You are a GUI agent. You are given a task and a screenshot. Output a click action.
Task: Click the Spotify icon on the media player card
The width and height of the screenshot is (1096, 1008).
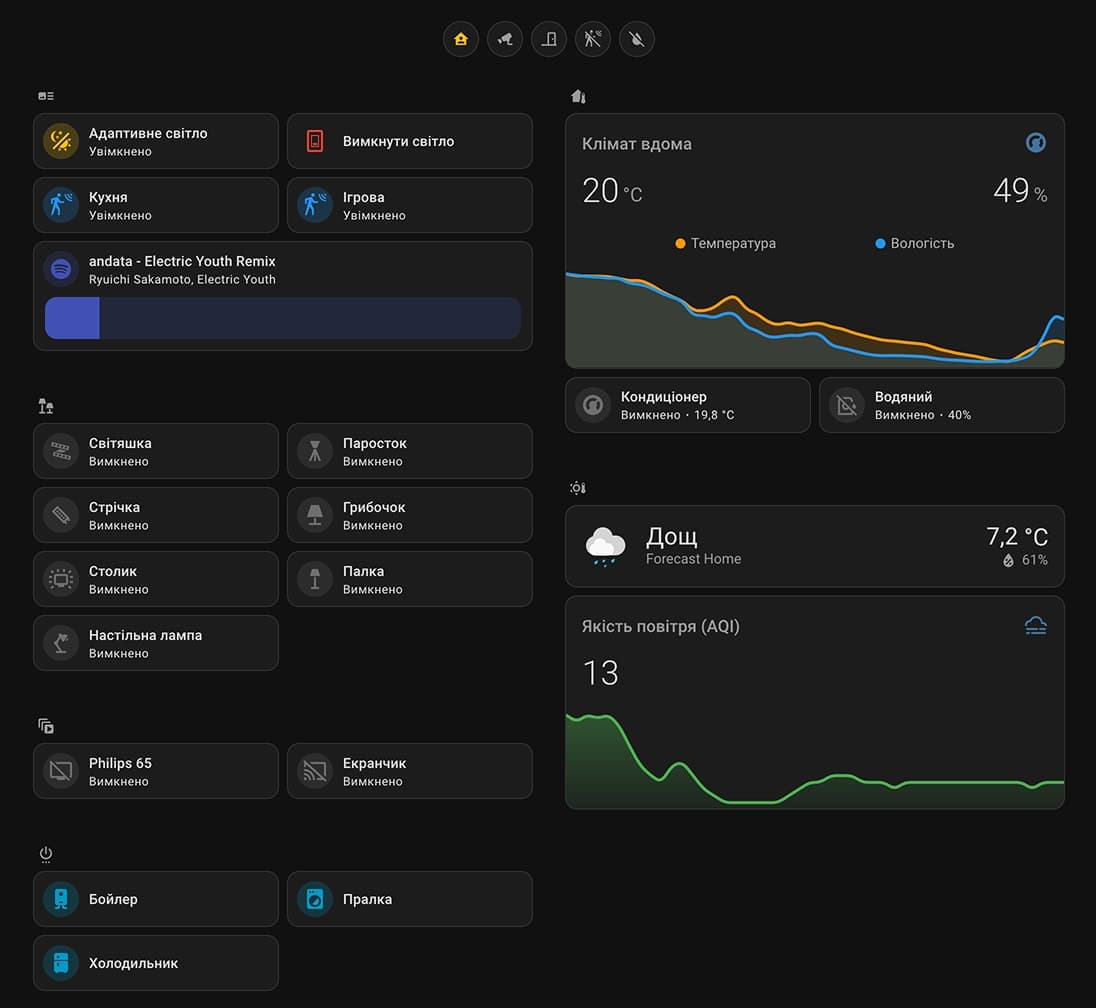pyautogui.click(x=60, y=268)
